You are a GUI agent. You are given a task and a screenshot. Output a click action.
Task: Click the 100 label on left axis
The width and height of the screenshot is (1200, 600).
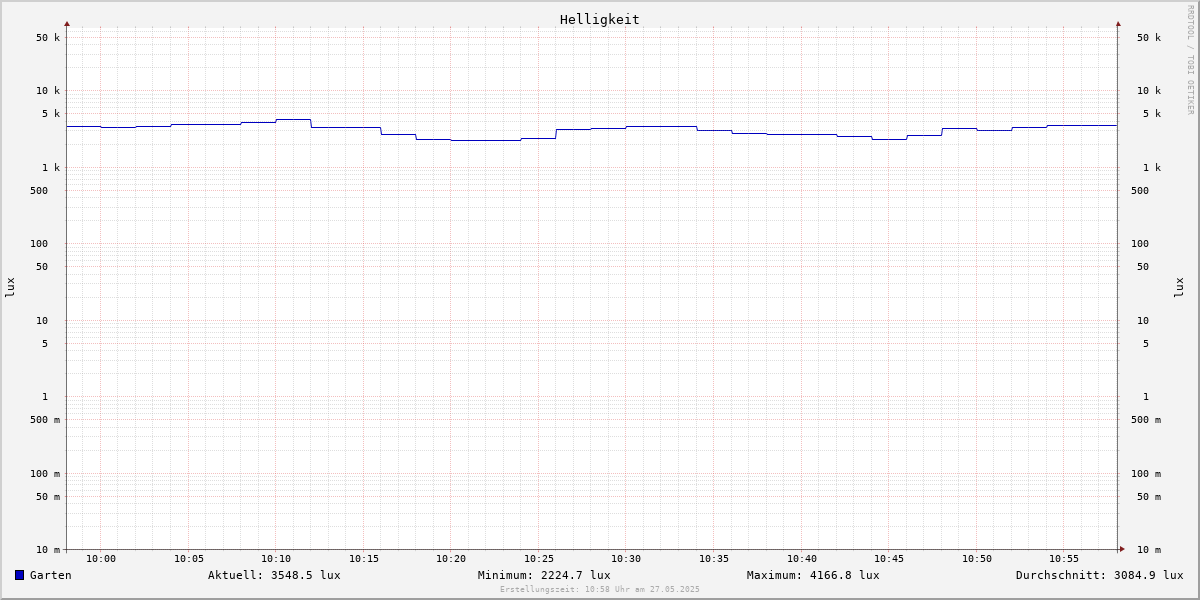click(x=39, y=244)
